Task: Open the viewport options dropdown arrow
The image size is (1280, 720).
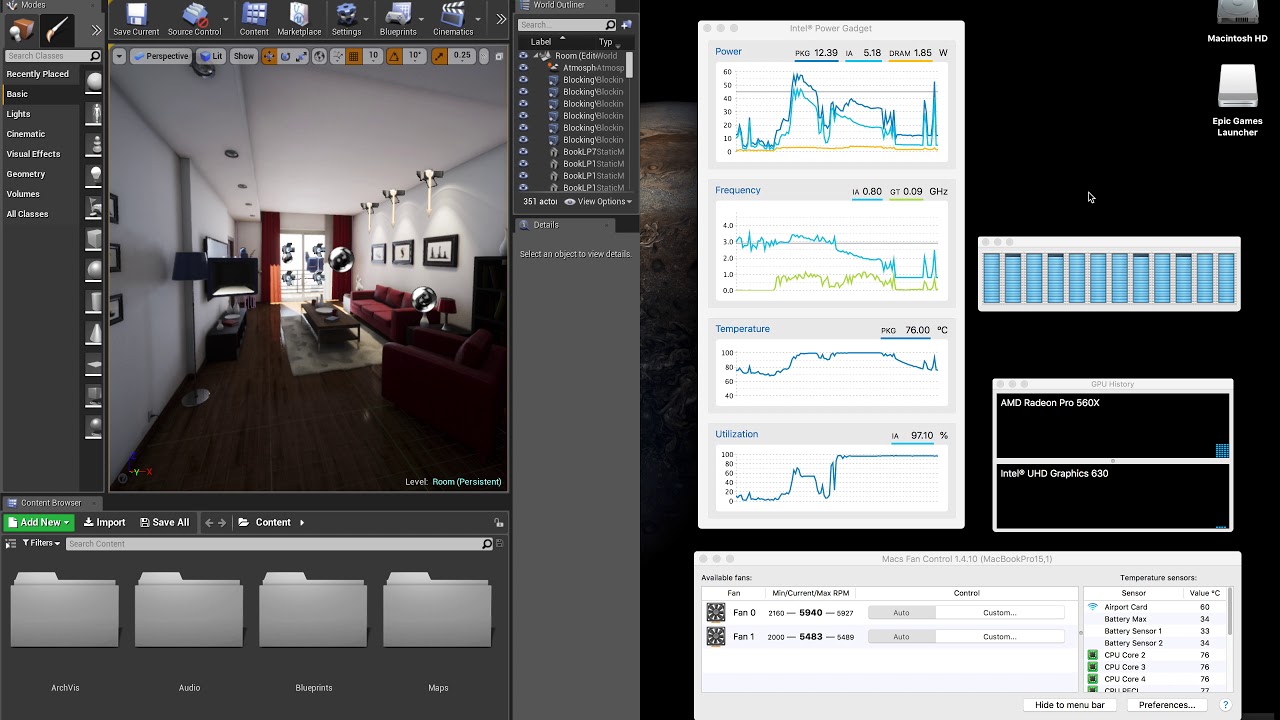Action: pyautogui.click(x=119, y=56)
